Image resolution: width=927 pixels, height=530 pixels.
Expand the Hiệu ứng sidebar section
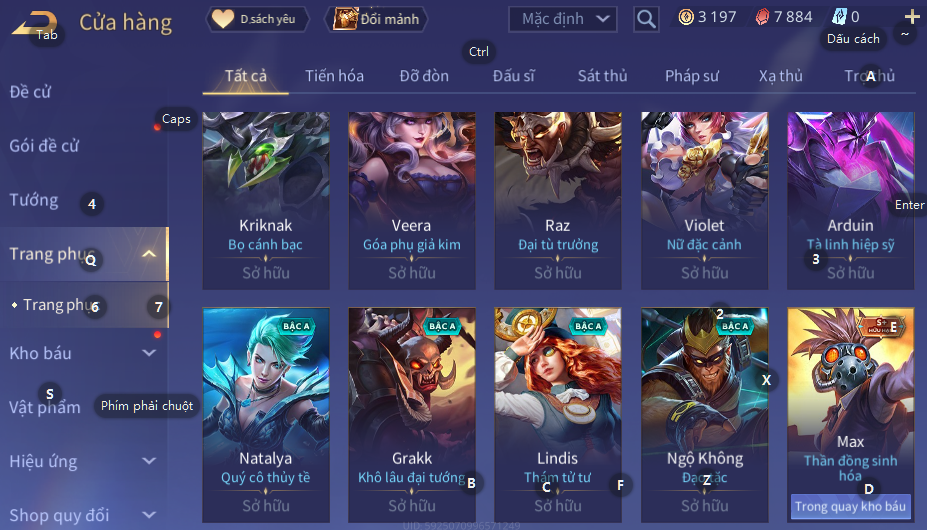(149, 461)
